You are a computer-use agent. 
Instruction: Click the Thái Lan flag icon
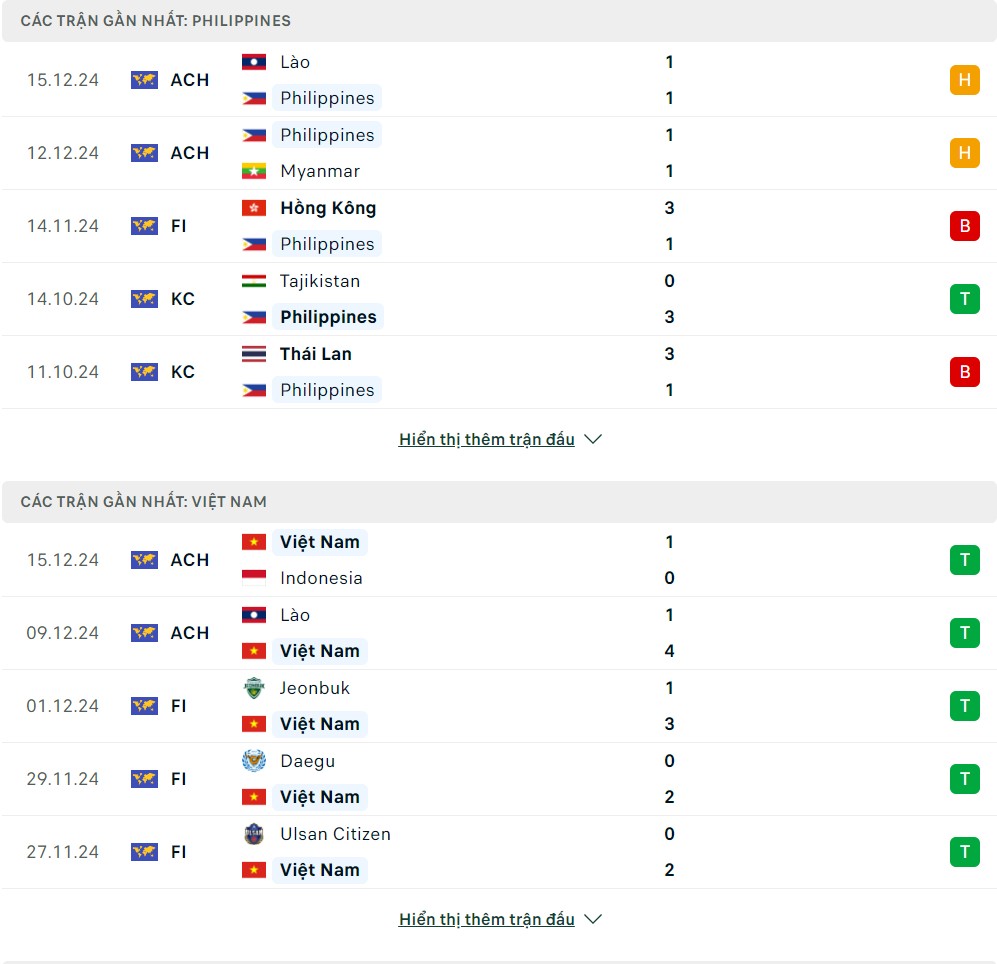[254, 354]
